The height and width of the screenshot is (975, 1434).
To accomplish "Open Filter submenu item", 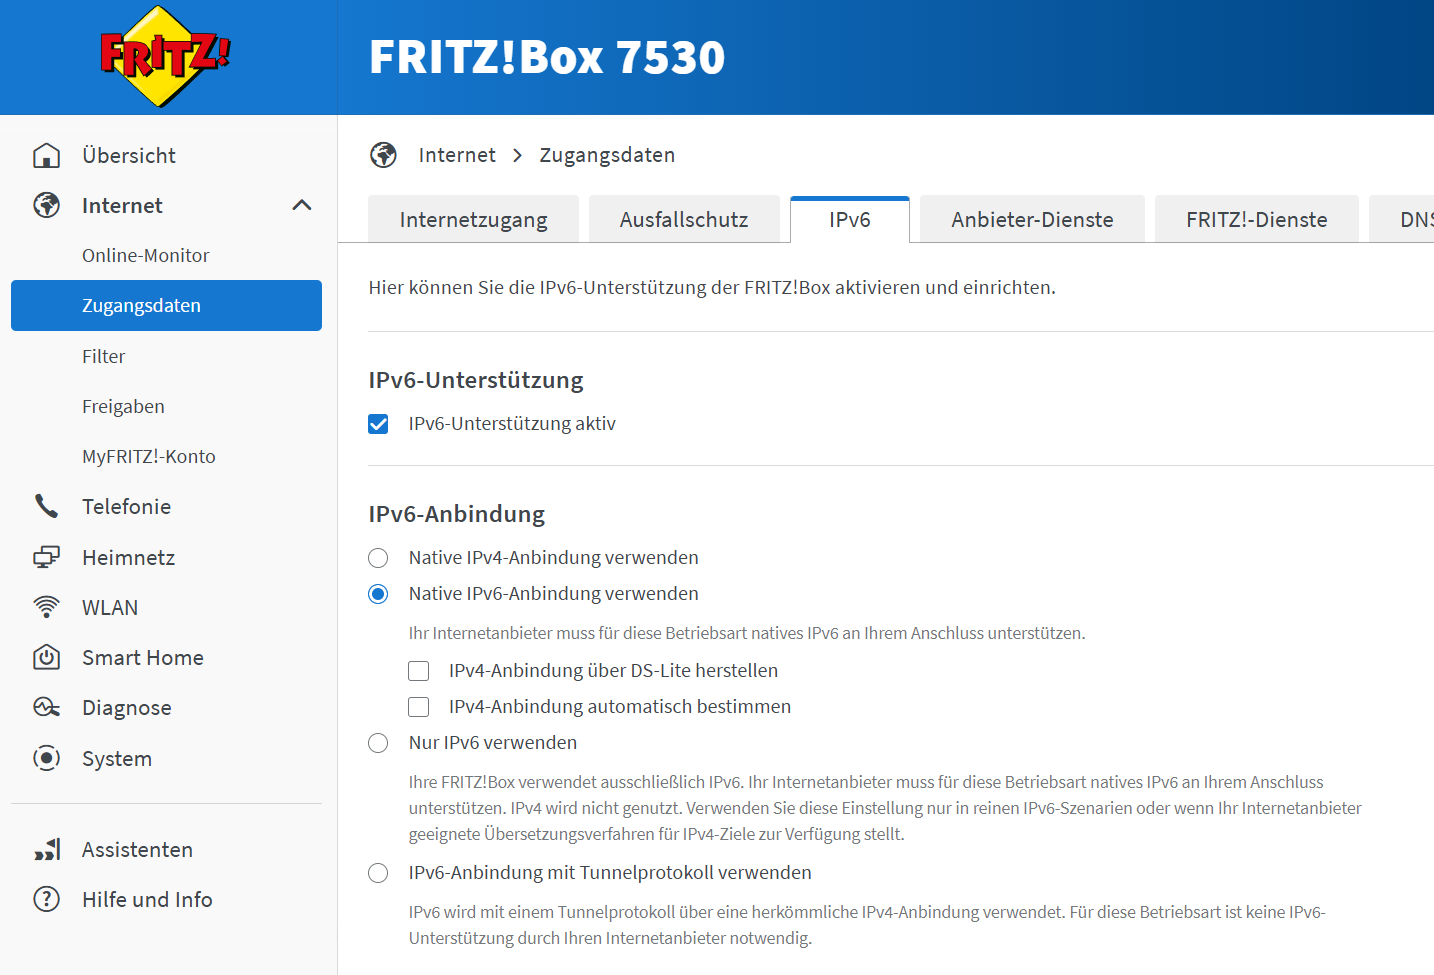I will tap(104, 356).
